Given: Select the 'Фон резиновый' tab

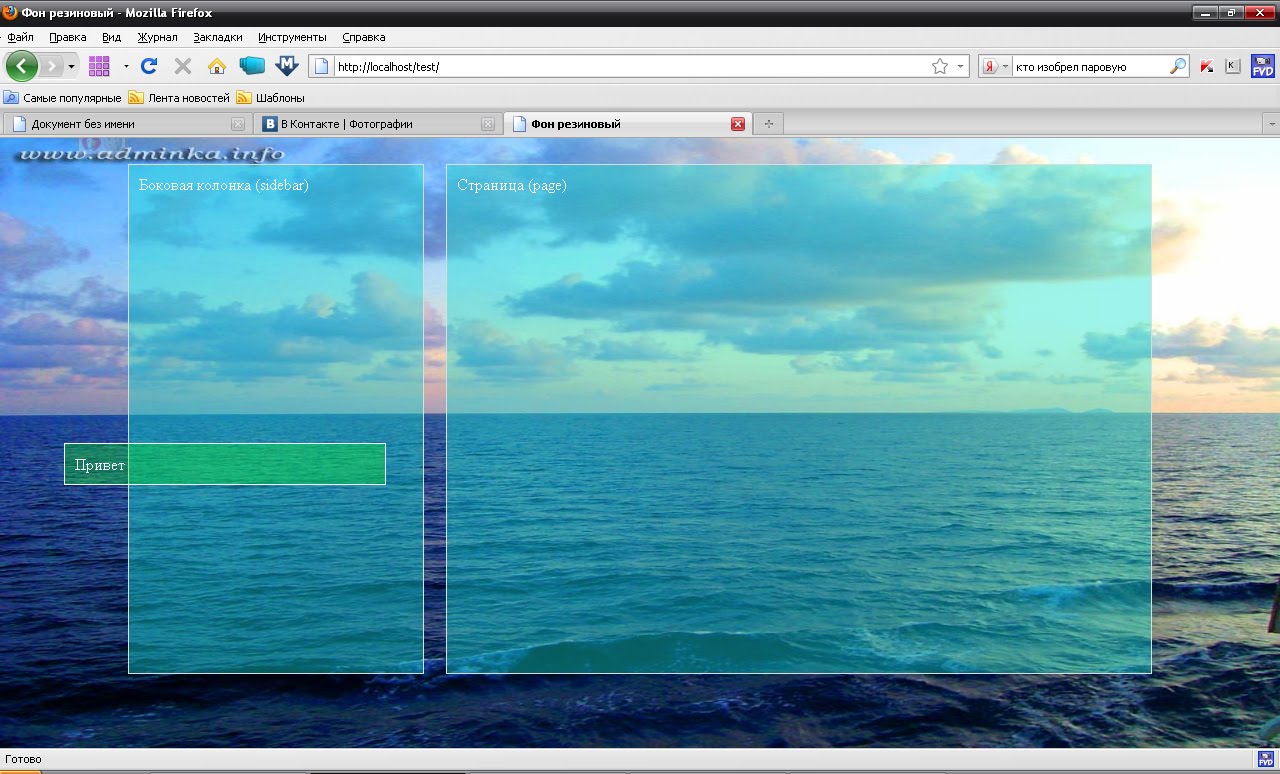Looking at the screenshot, I should point(627,124).
